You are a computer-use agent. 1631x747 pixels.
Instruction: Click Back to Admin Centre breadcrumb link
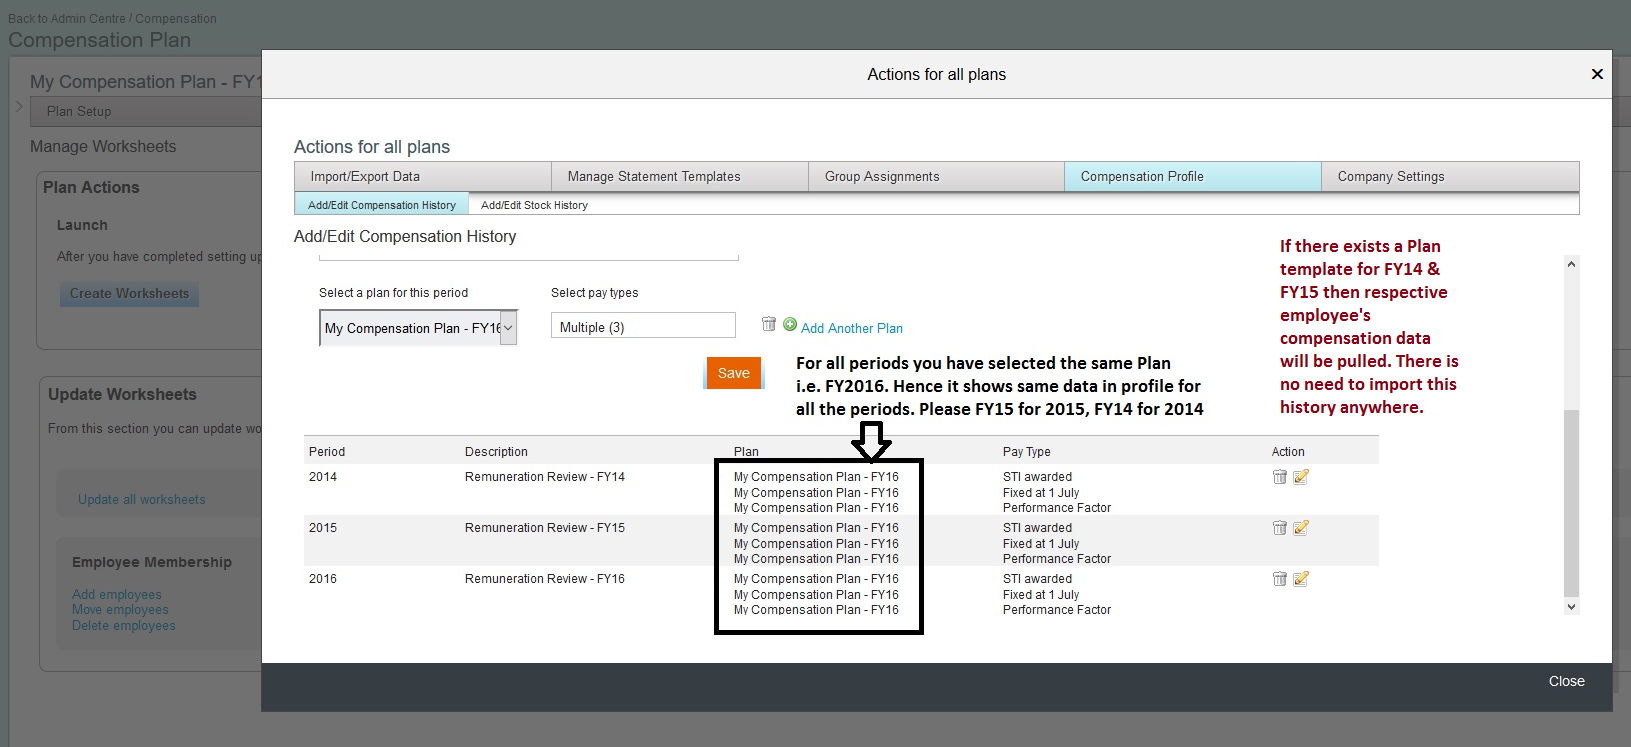pos(67,18)
